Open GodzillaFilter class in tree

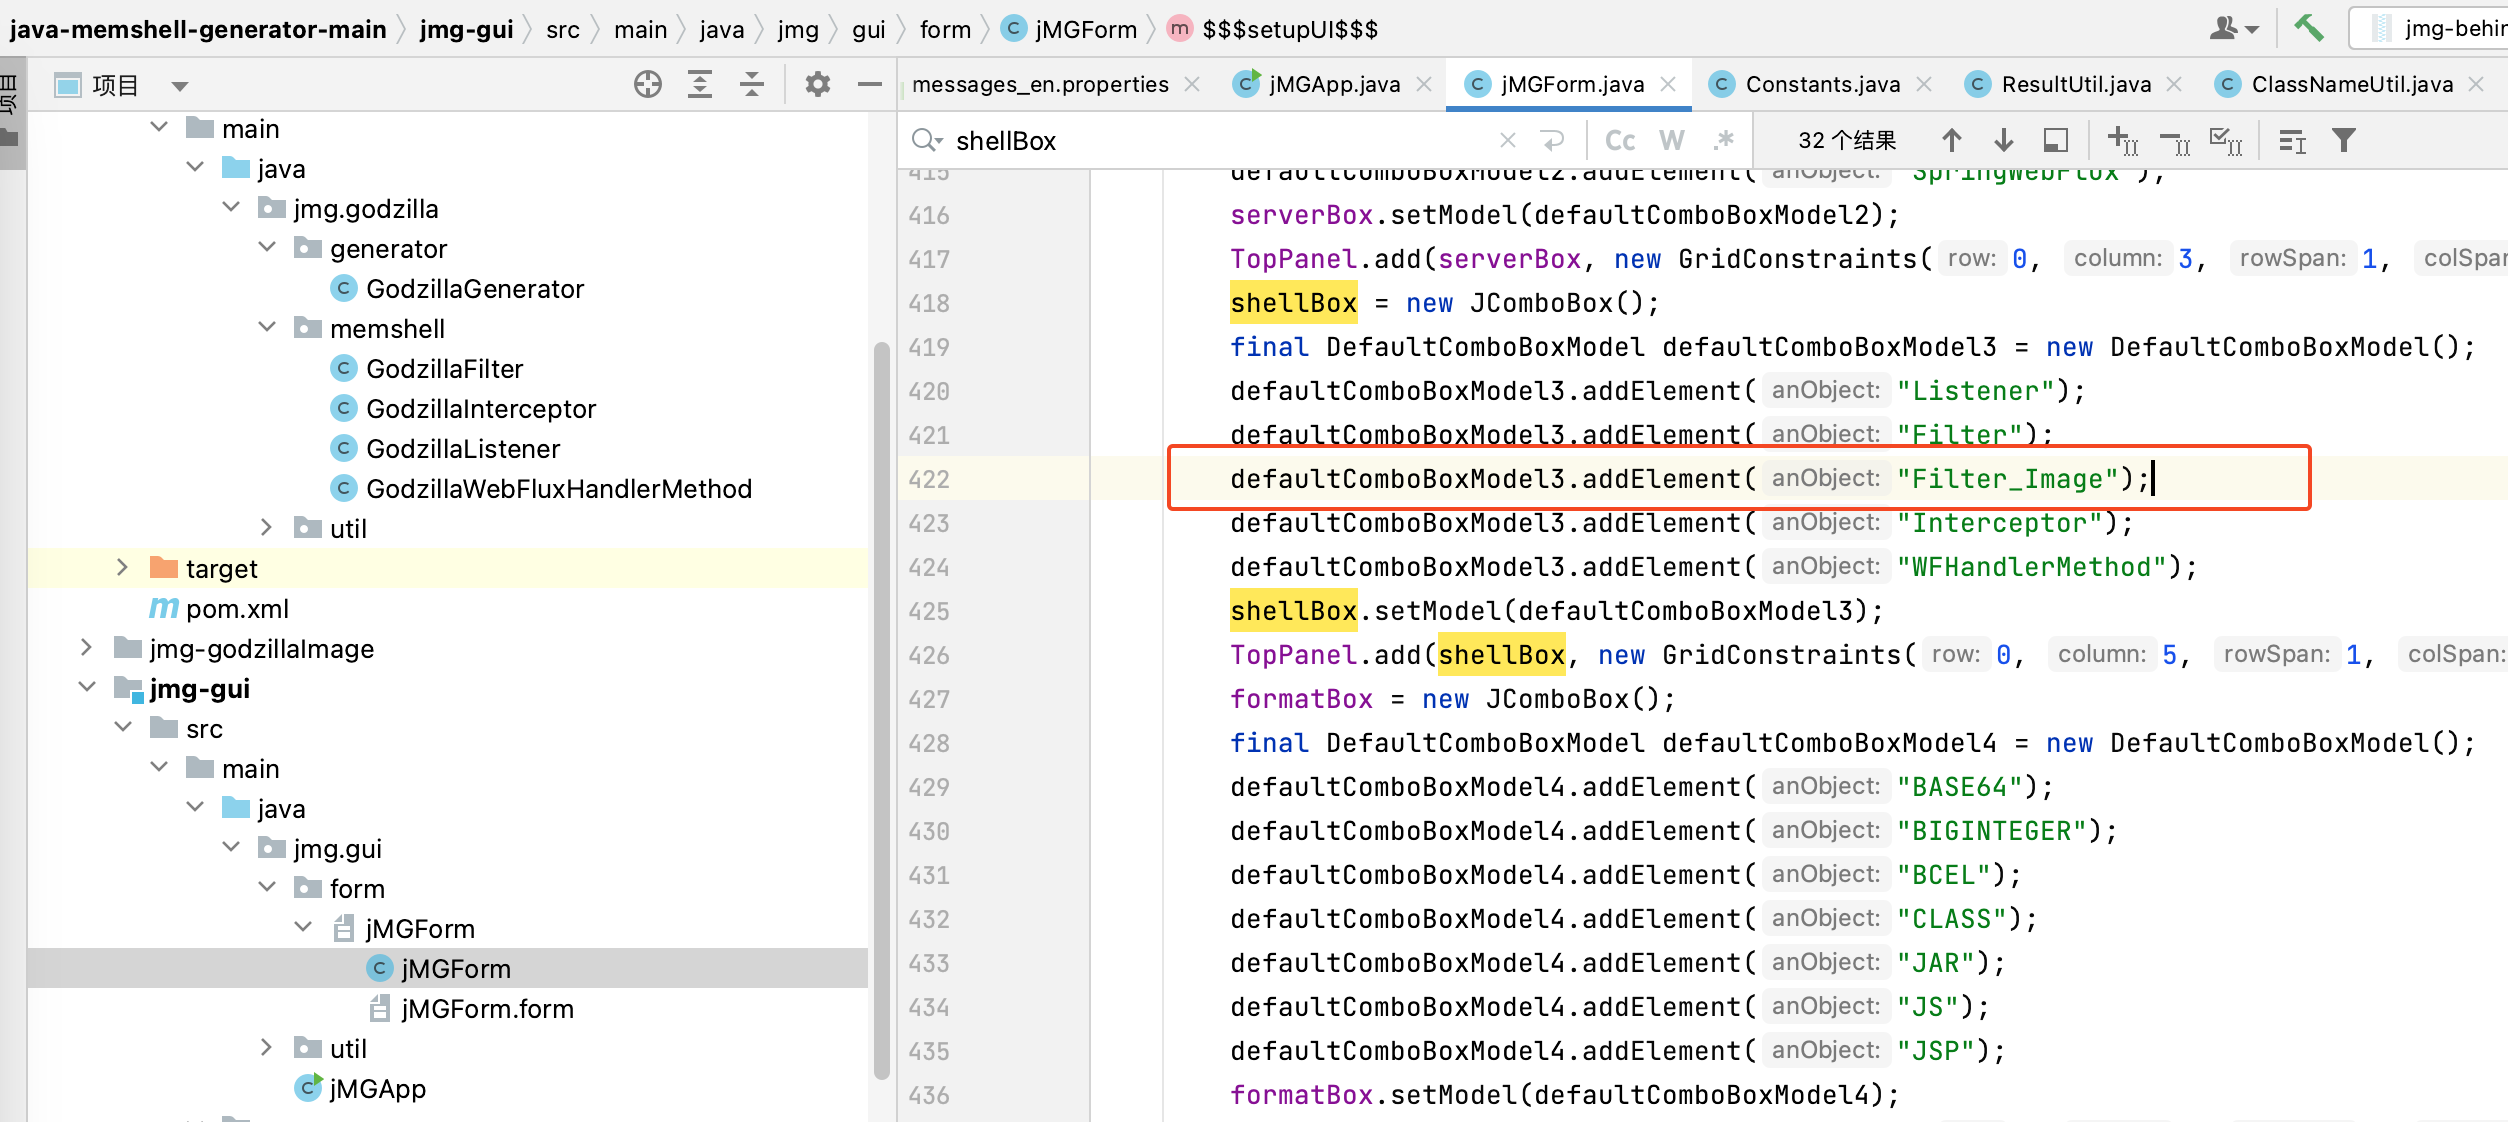coord(444,368)
